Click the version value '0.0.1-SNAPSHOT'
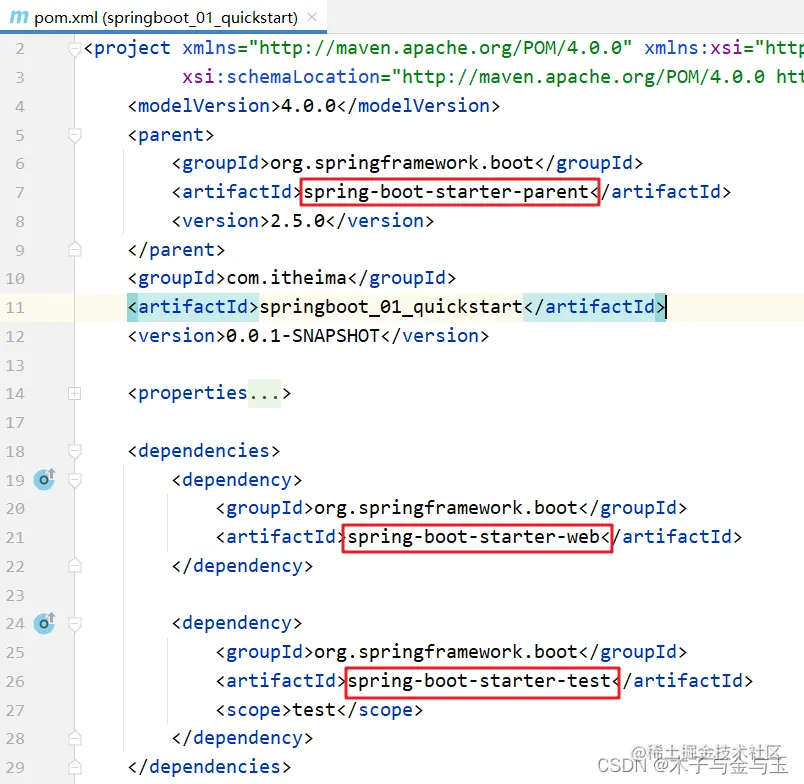804x784 pixels. point(303,336)
